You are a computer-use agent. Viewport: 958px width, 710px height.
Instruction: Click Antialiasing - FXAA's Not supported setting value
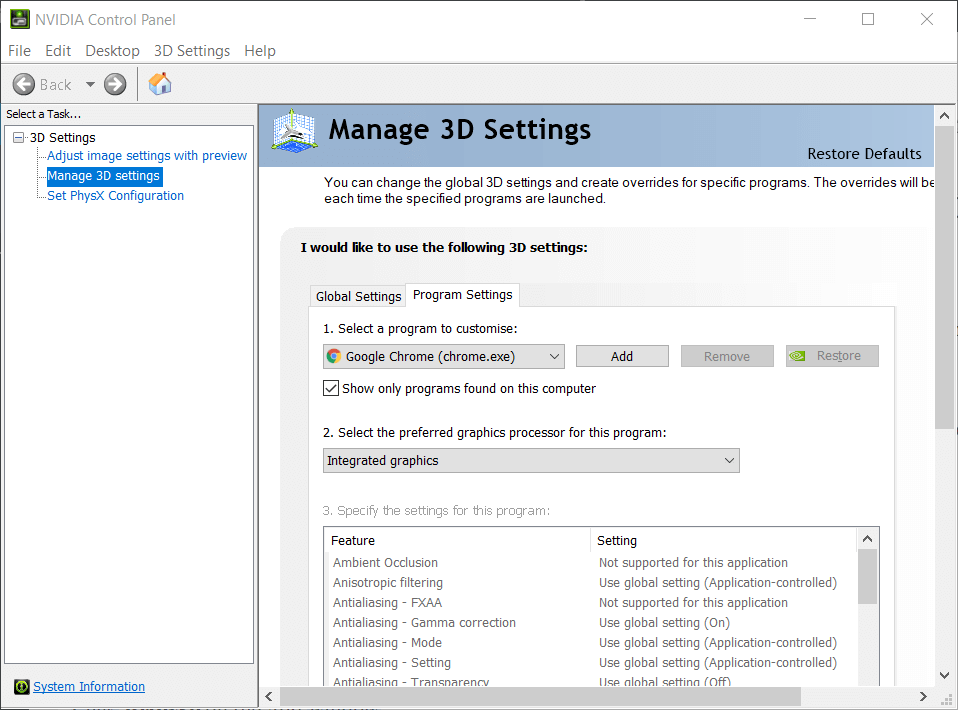693,603
